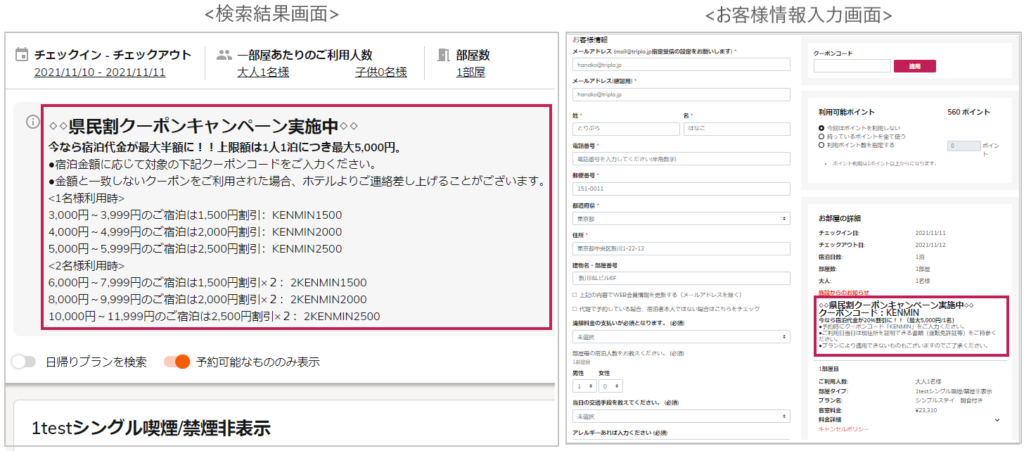This screenshot has width=1024, height=451.
Task: Click the calendar icon beside チェックイン - チェックアウト
Action: (x=21, y=54)
